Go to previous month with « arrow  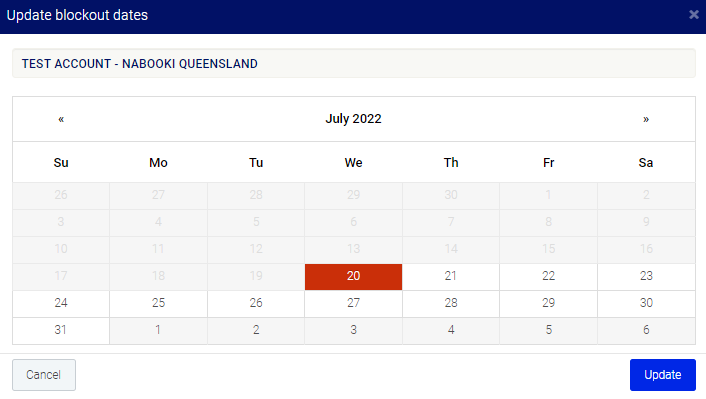point(61,119)
